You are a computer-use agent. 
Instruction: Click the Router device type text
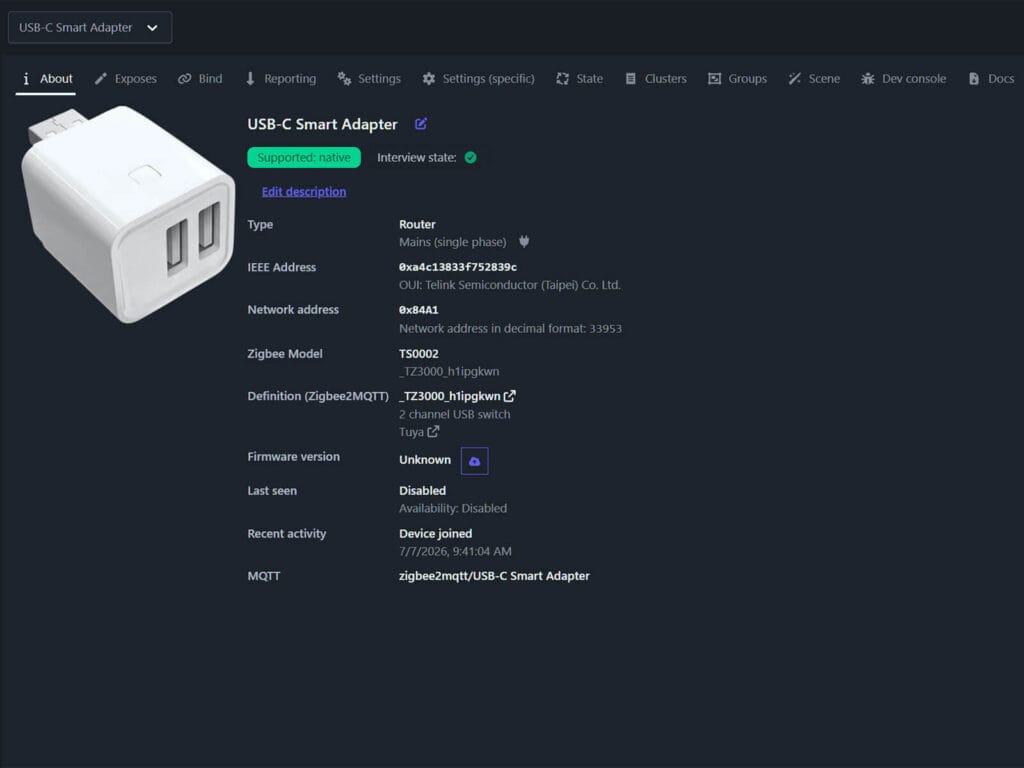pos(417,224)
